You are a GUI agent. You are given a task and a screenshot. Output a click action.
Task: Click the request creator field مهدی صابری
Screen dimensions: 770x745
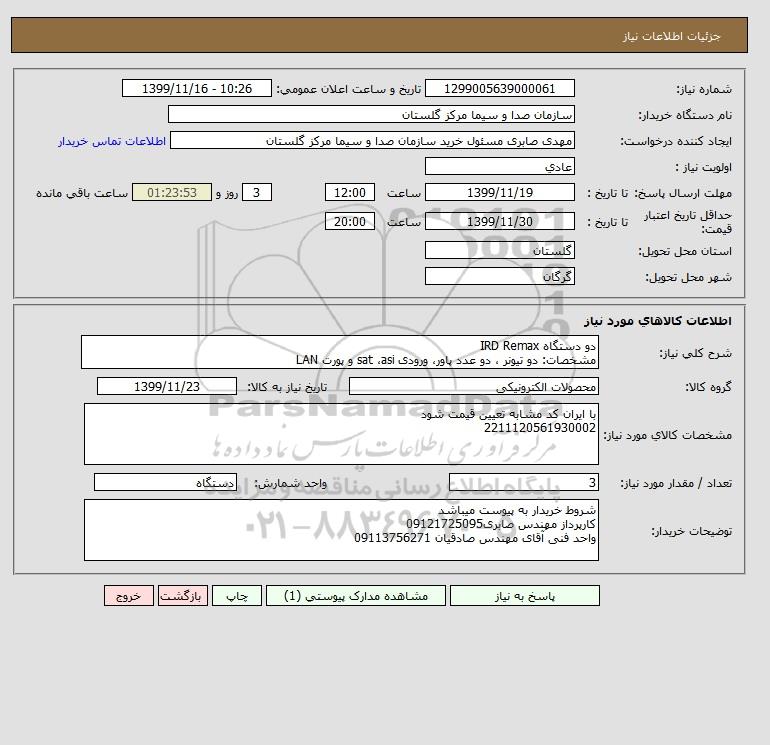click(372, 140)
